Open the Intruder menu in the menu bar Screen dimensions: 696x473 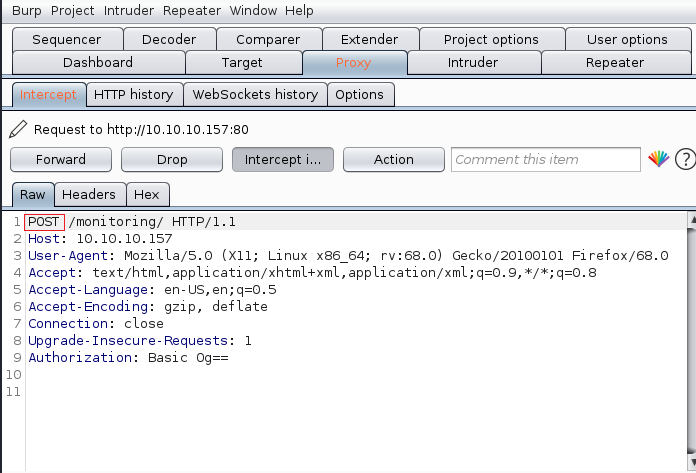pyautogui.click(x=129, y=11)
